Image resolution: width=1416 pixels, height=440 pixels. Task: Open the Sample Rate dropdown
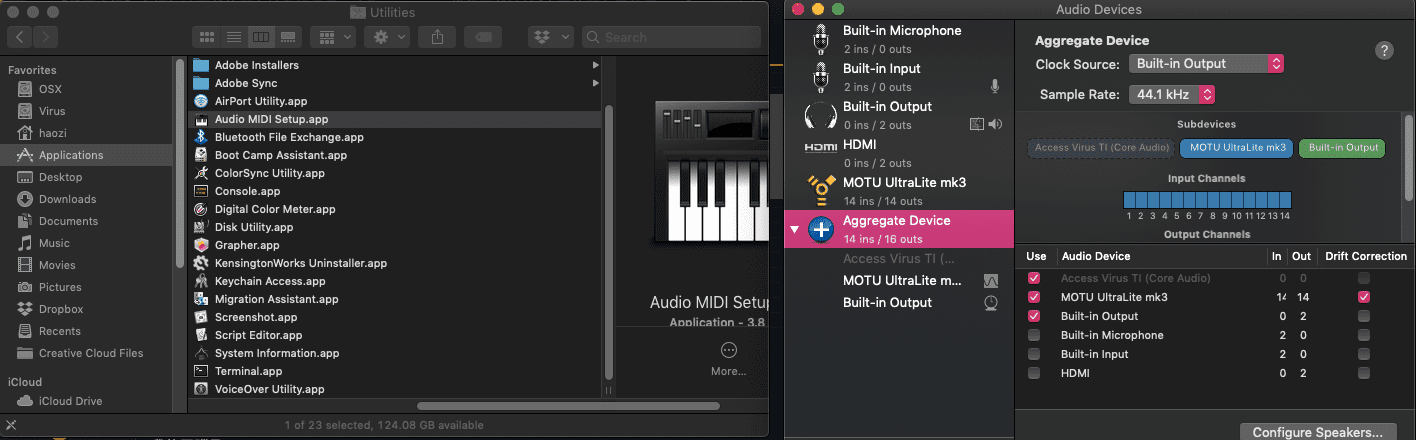click(x=1172, y=95)
